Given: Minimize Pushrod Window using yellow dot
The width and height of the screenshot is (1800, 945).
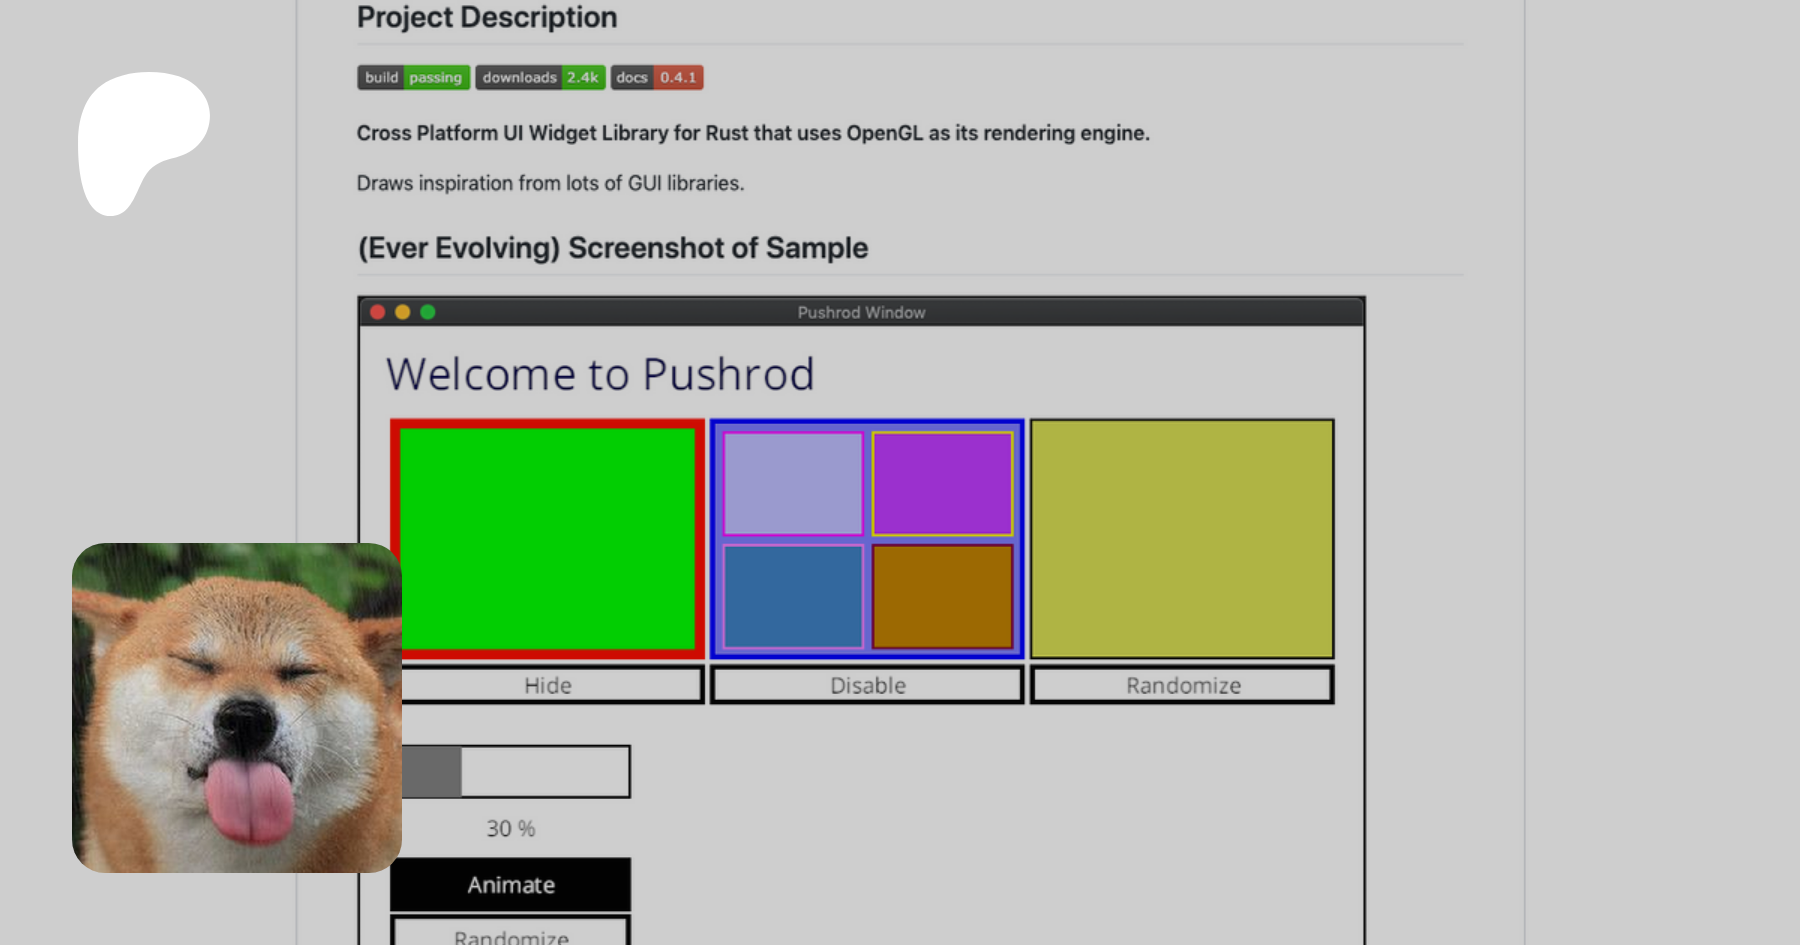Looking at the screenshot, I should click(x=403, y=312).
